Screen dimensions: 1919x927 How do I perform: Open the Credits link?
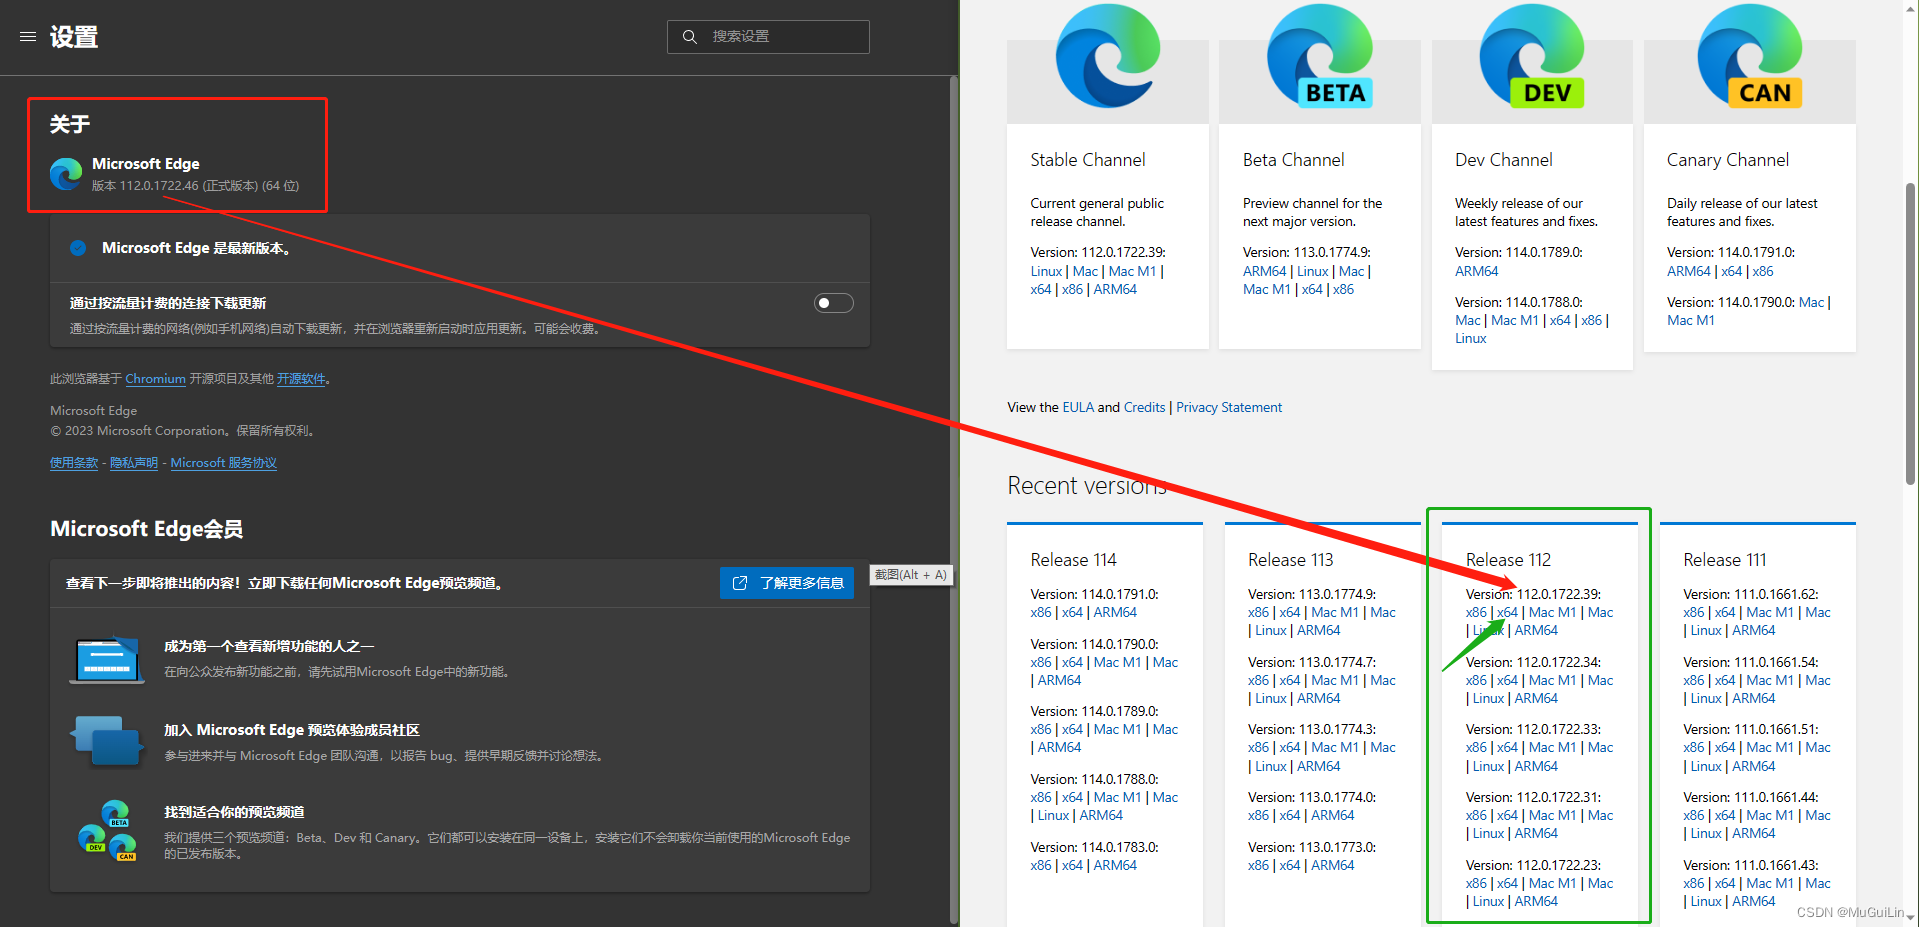(x=1144, y=407)
